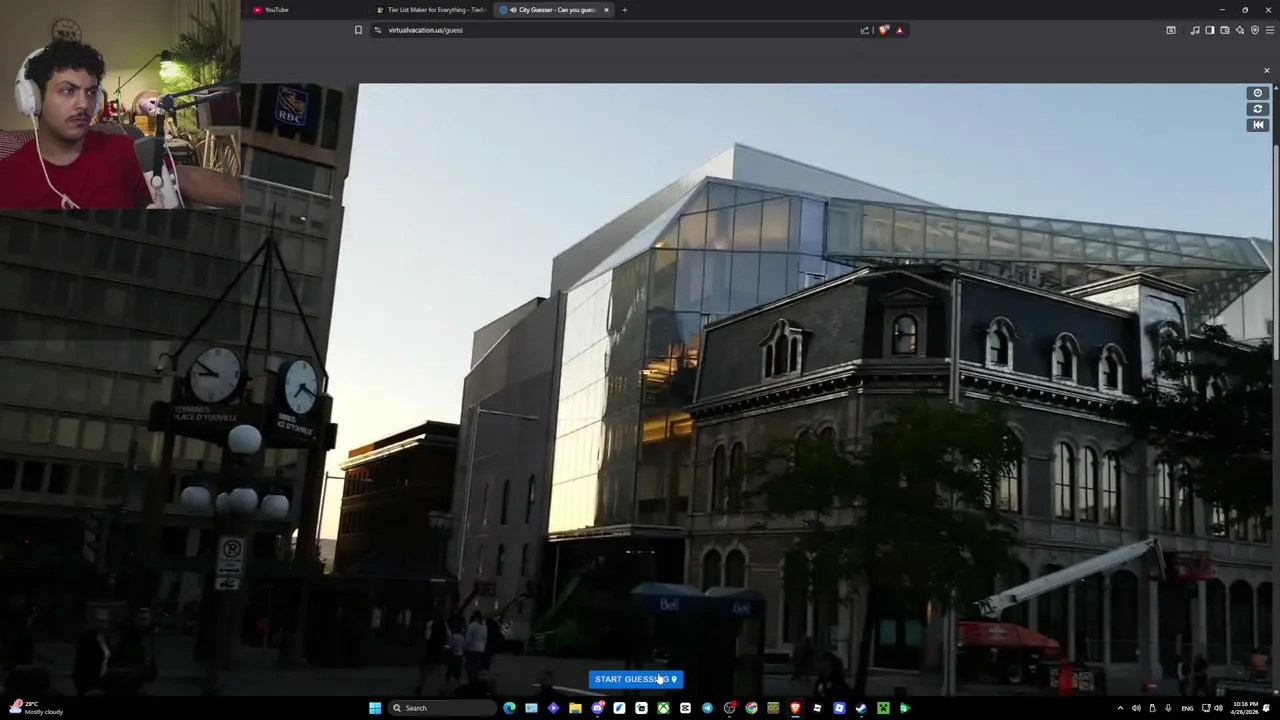Switch to the Tier List Maker tab
1280x720 pixels.
pyautogui.click(x=432, y=10)
